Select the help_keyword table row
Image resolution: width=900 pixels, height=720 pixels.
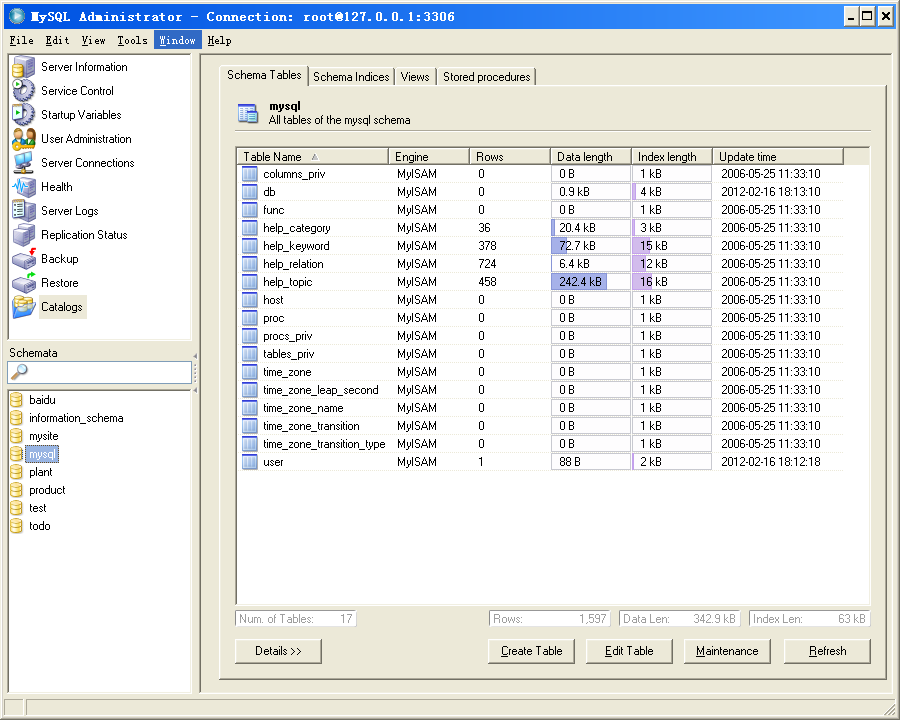pyautogui.click(x=541, y=246)
